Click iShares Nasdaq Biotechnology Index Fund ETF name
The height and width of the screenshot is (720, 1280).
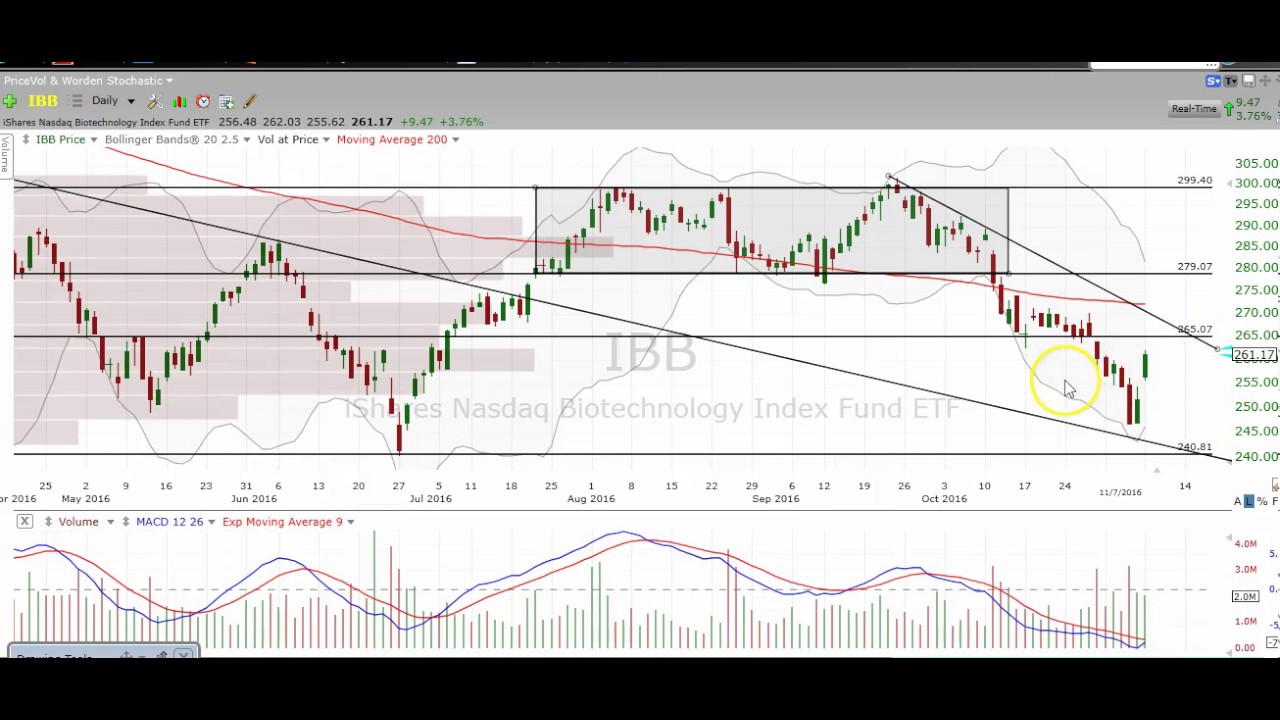point(106,122)
